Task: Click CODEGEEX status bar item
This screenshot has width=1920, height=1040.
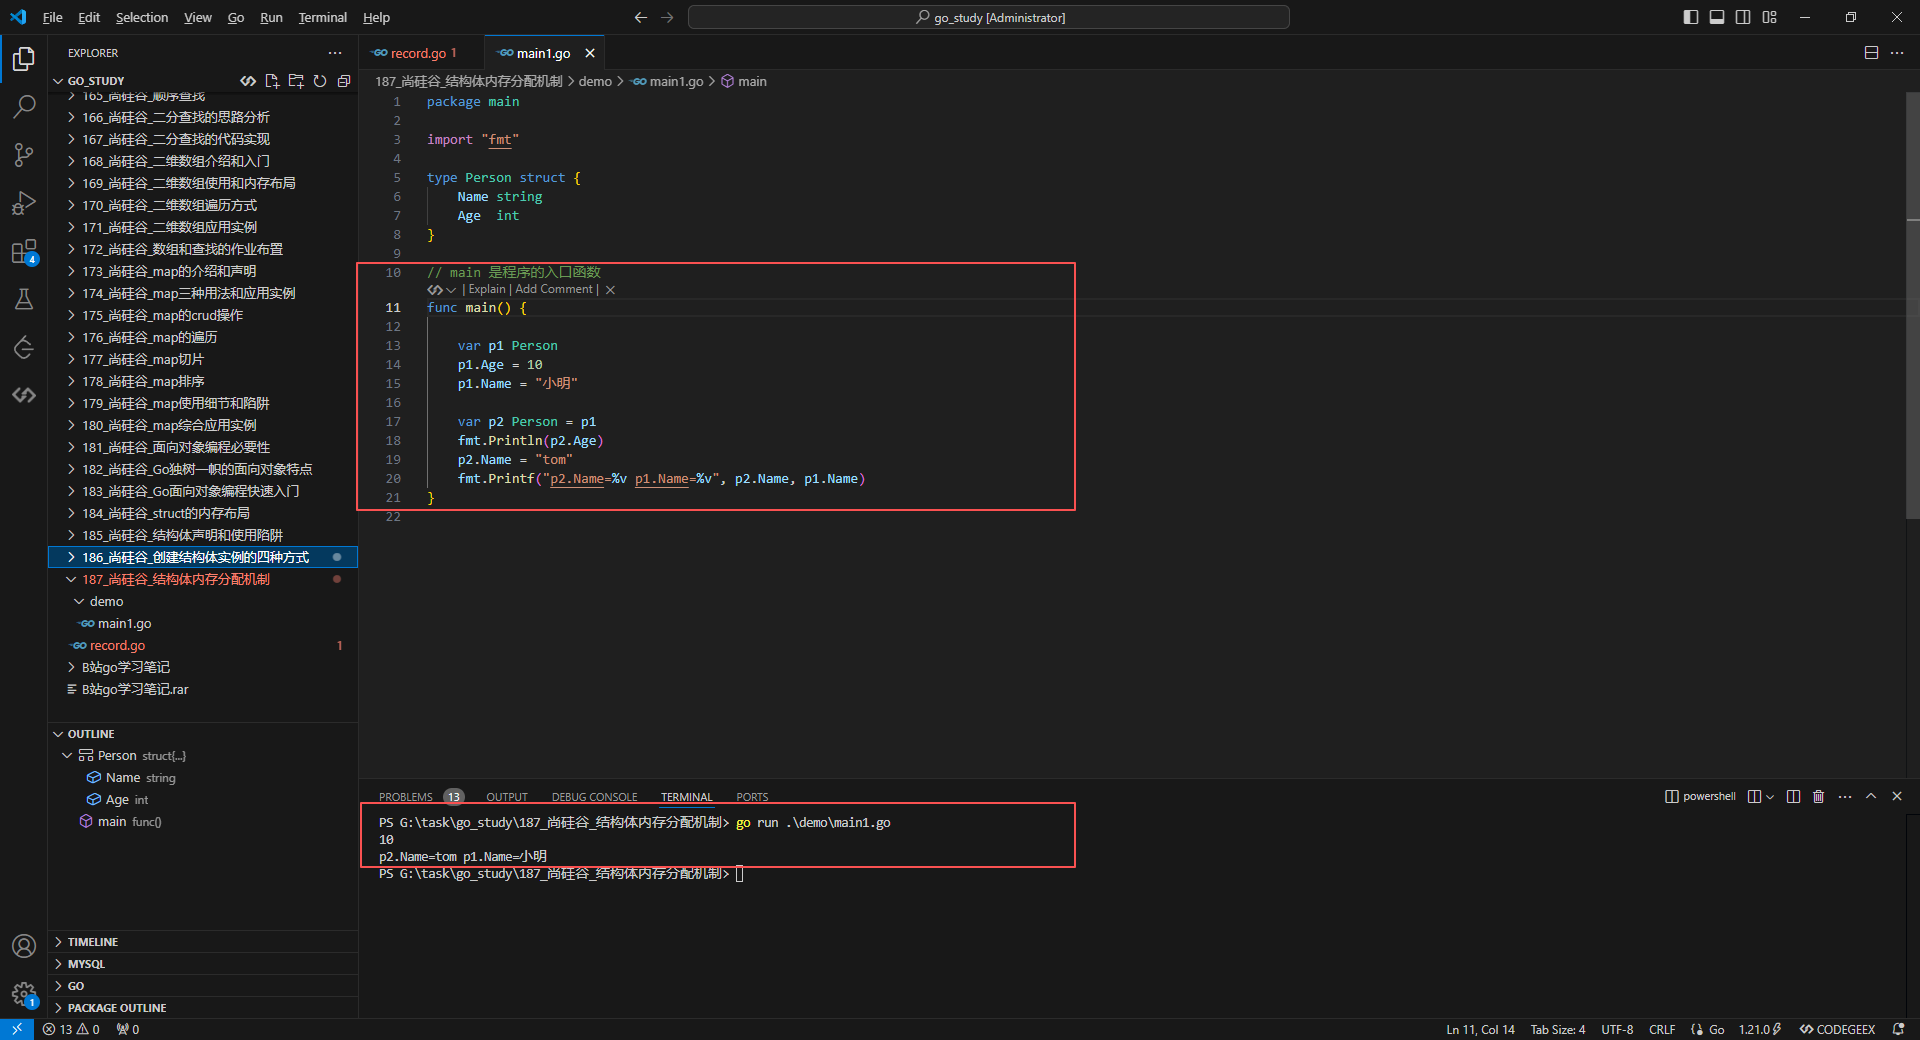Action: tap(1837, 1029)
